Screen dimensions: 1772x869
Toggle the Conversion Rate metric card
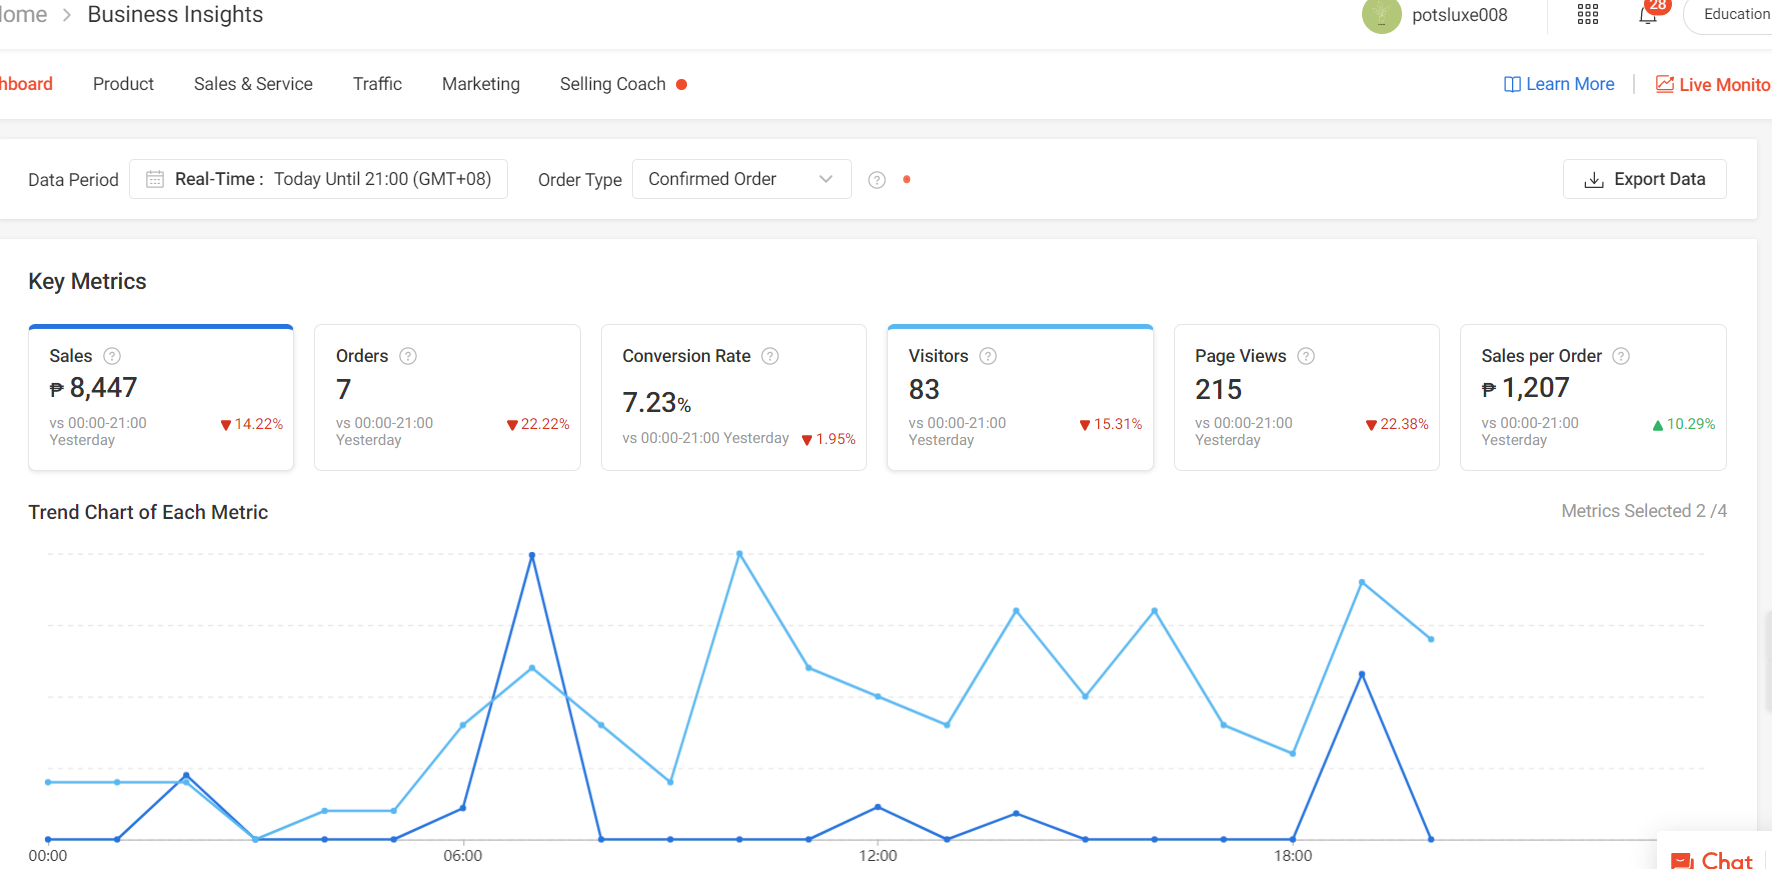(x=734, y=397)
